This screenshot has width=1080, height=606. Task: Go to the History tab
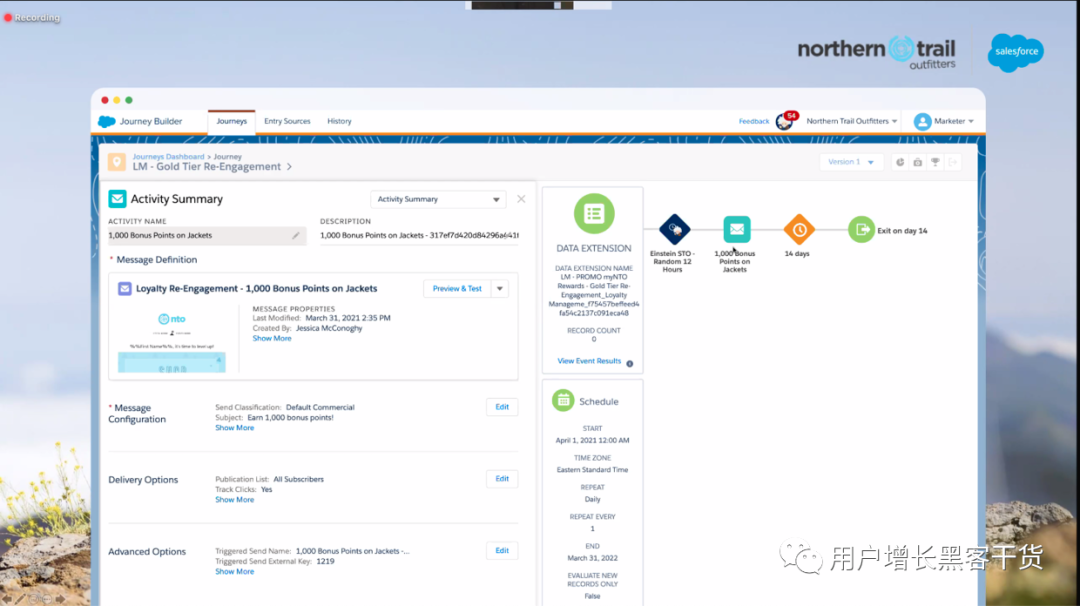coord(339,121)
